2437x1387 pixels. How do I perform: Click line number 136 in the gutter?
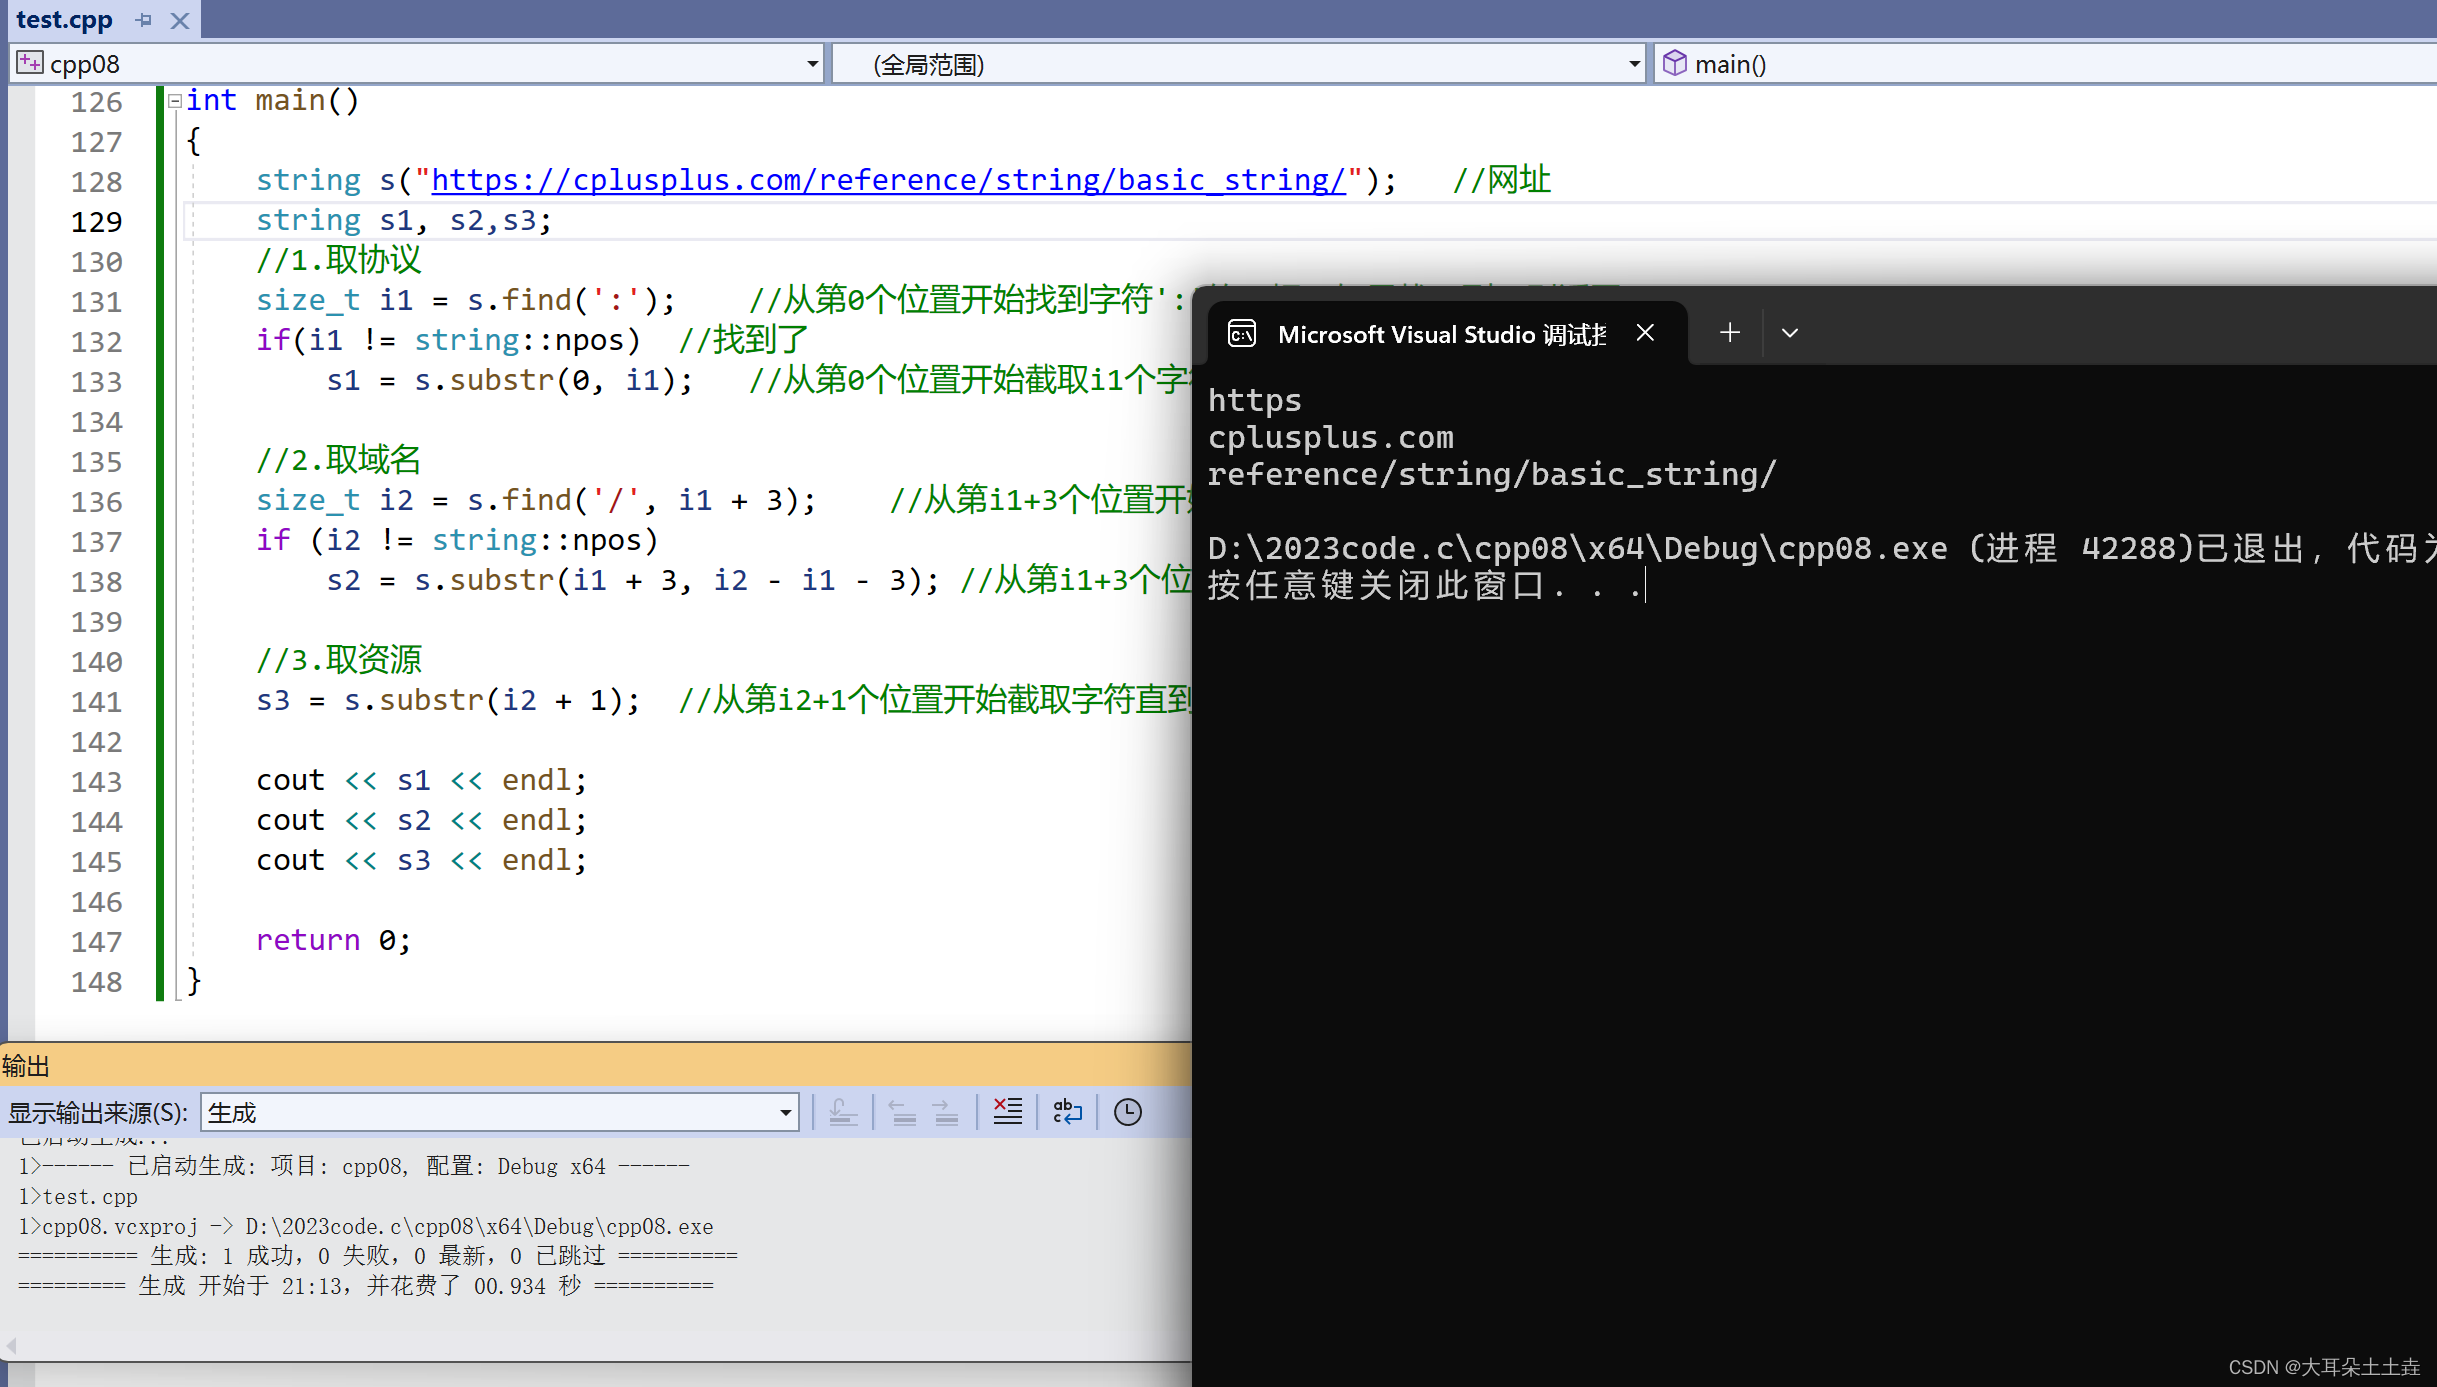coord(96,502)
